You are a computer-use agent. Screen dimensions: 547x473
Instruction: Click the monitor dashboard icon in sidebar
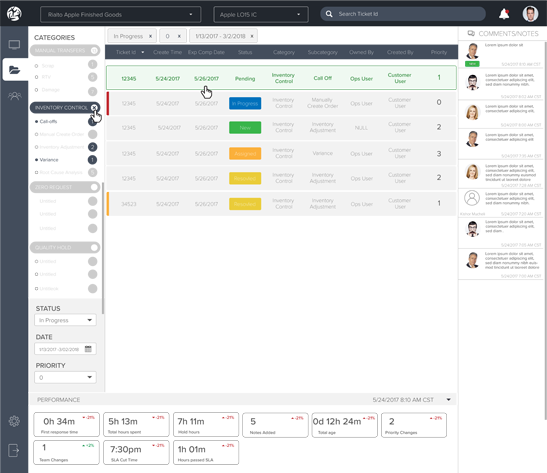(14, 45)
